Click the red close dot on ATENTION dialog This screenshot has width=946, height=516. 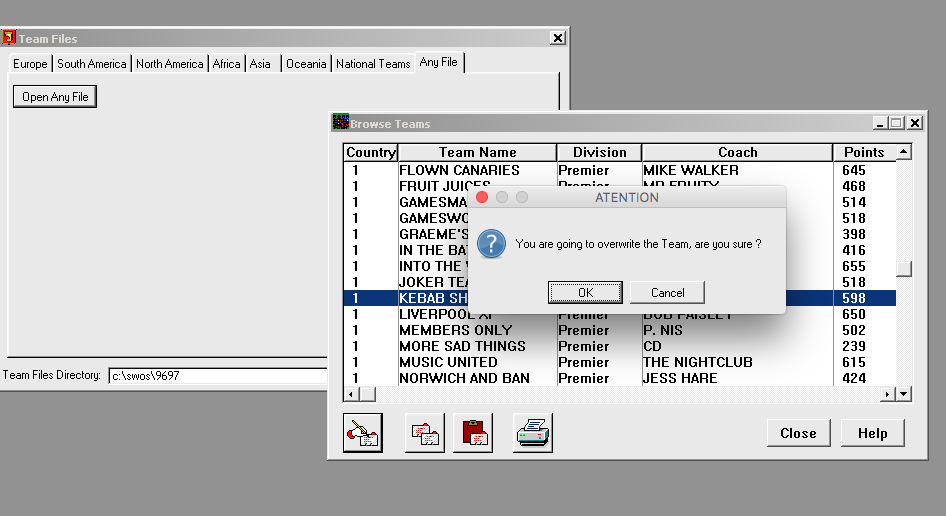click(x=482, y=198)
